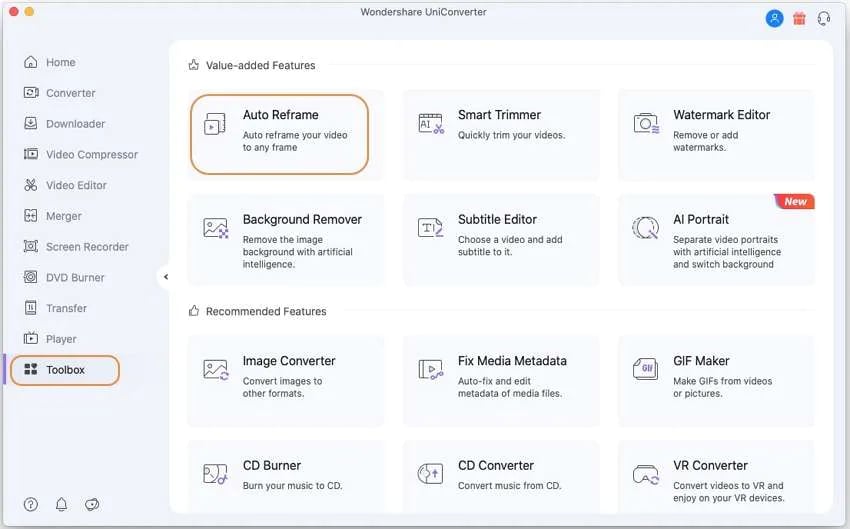Click the CD Converter disc icon

430,474
